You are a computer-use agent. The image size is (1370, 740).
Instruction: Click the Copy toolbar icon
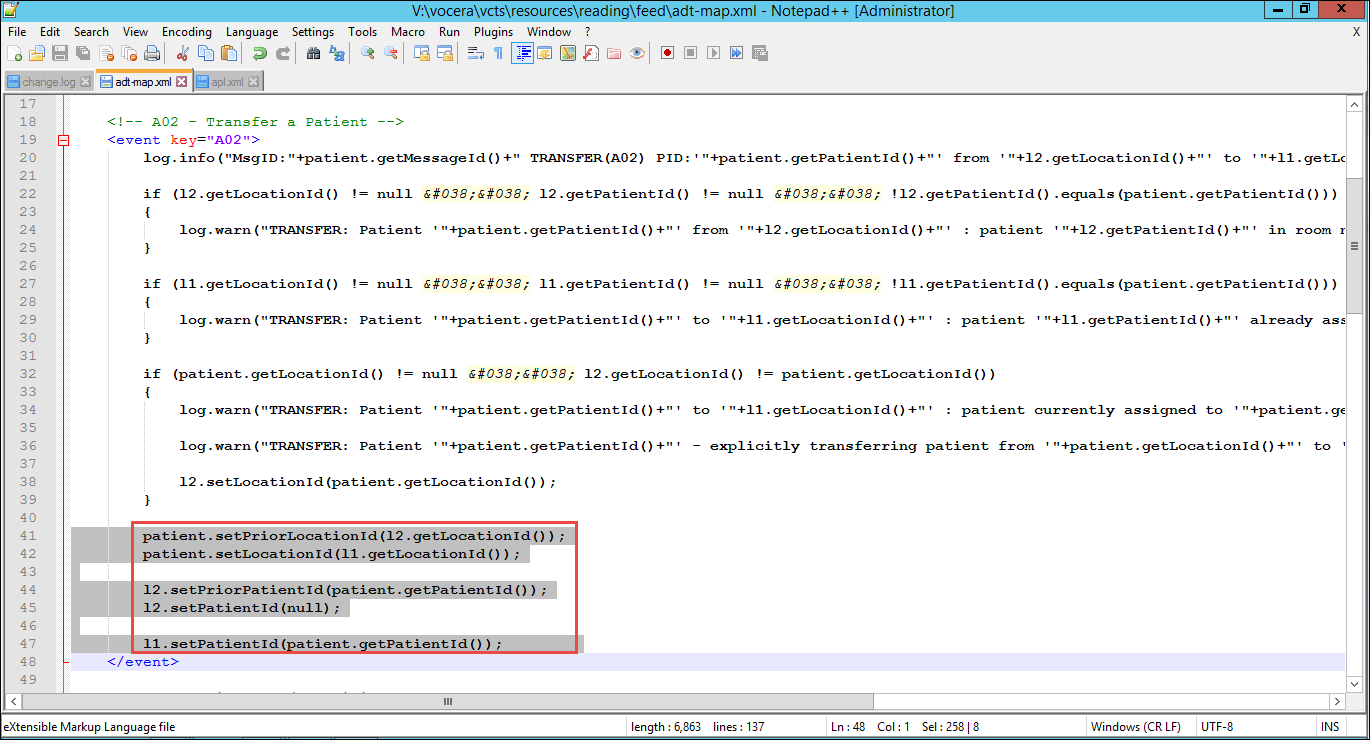coord(206,53)
